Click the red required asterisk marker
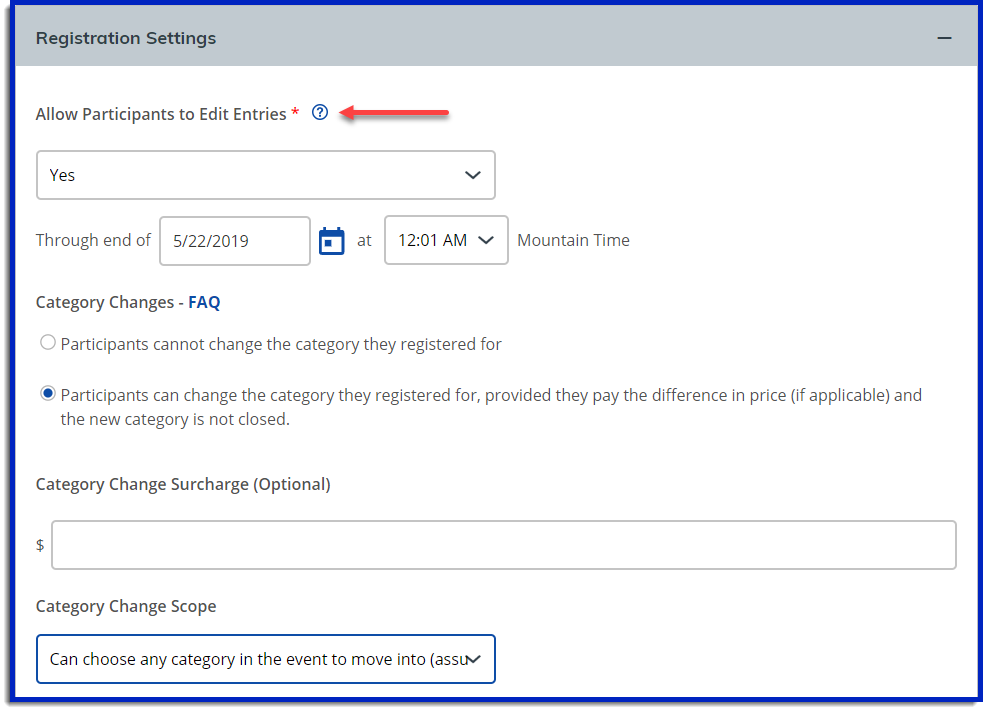 pyautogui.click(x=295, y=114)
